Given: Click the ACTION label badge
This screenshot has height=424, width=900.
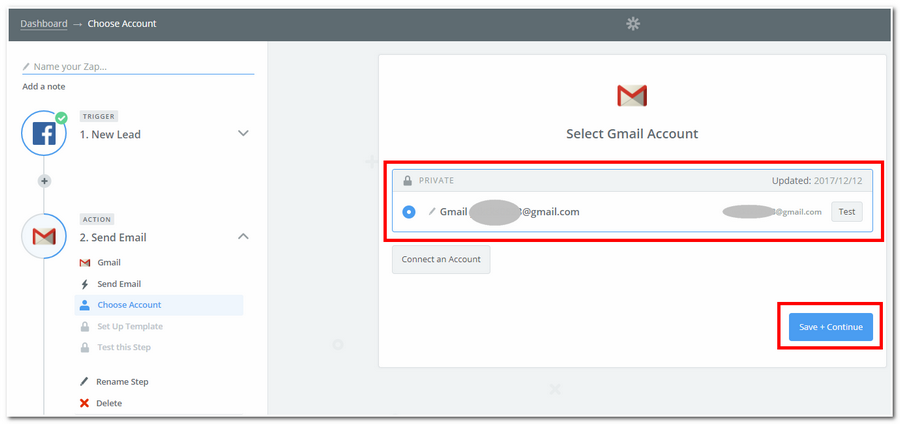Looking at the screenshot, I should pyautogui.click(x=96, y=219).
